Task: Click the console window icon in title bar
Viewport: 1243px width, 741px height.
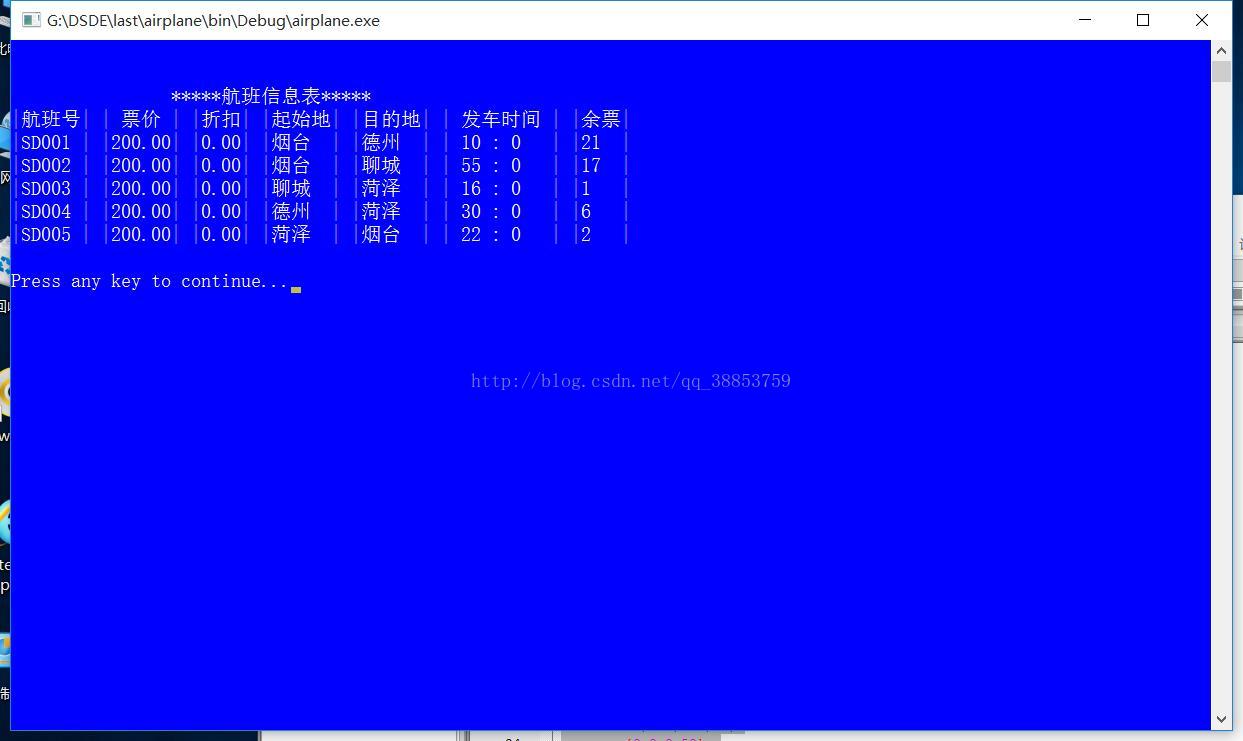Action: 32,20
